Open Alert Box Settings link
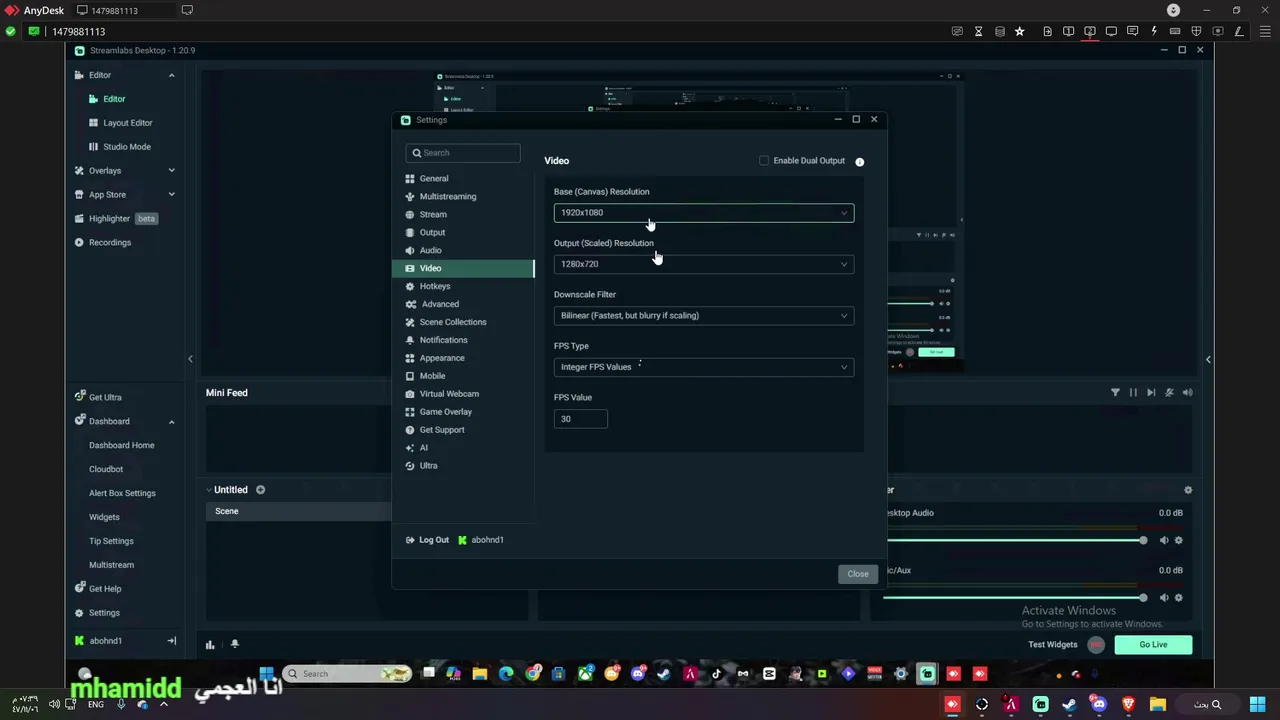Screen dimensions: 1280x720 (122, 493)
